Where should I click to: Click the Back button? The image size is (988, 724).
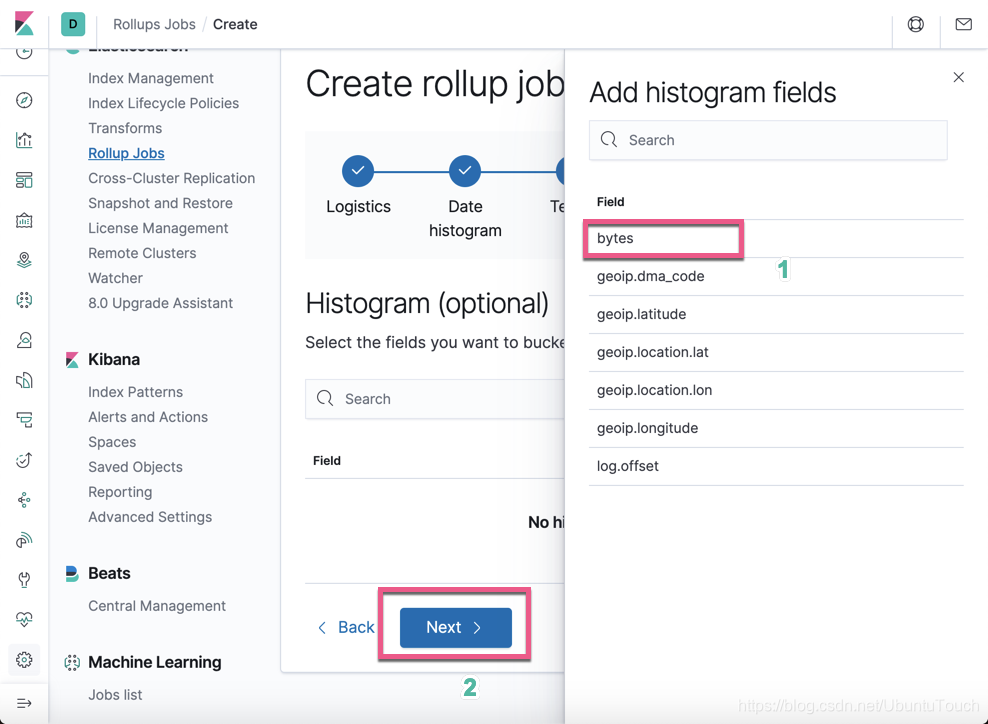tap(346, 627)
